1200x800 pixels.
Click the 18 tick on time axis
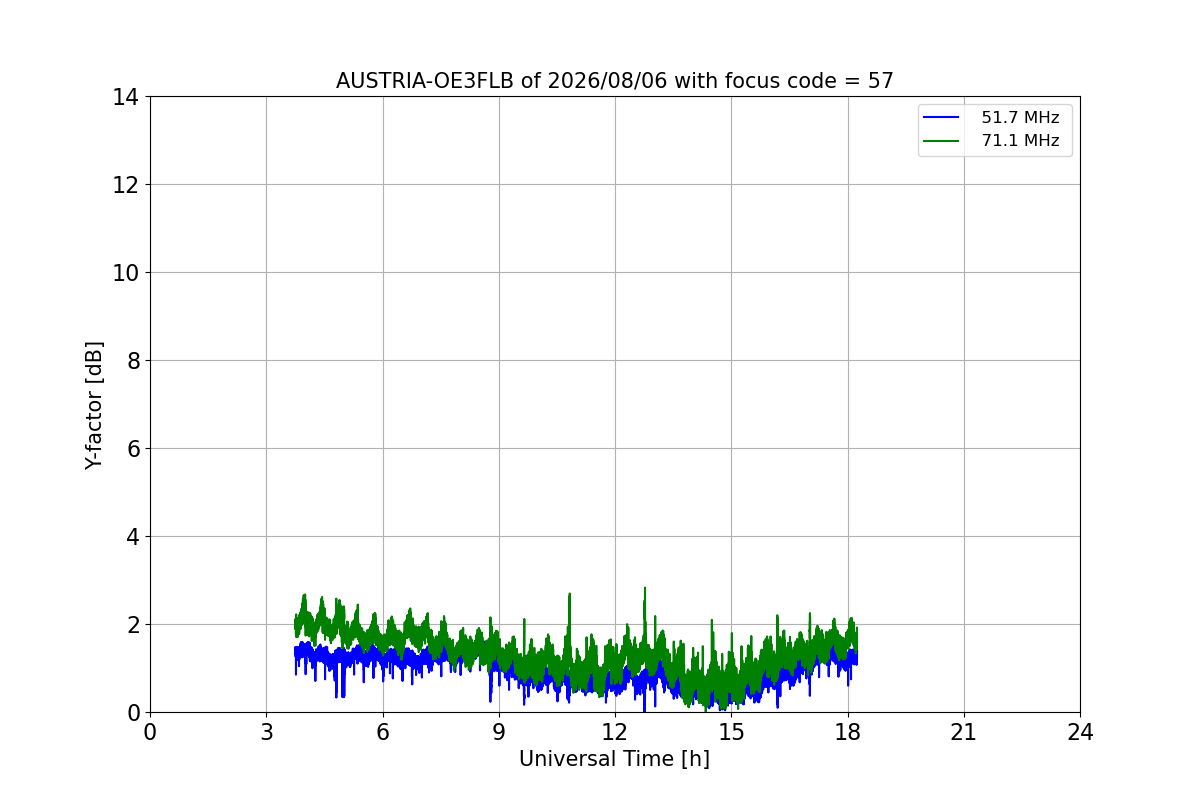tap(847, 732)
